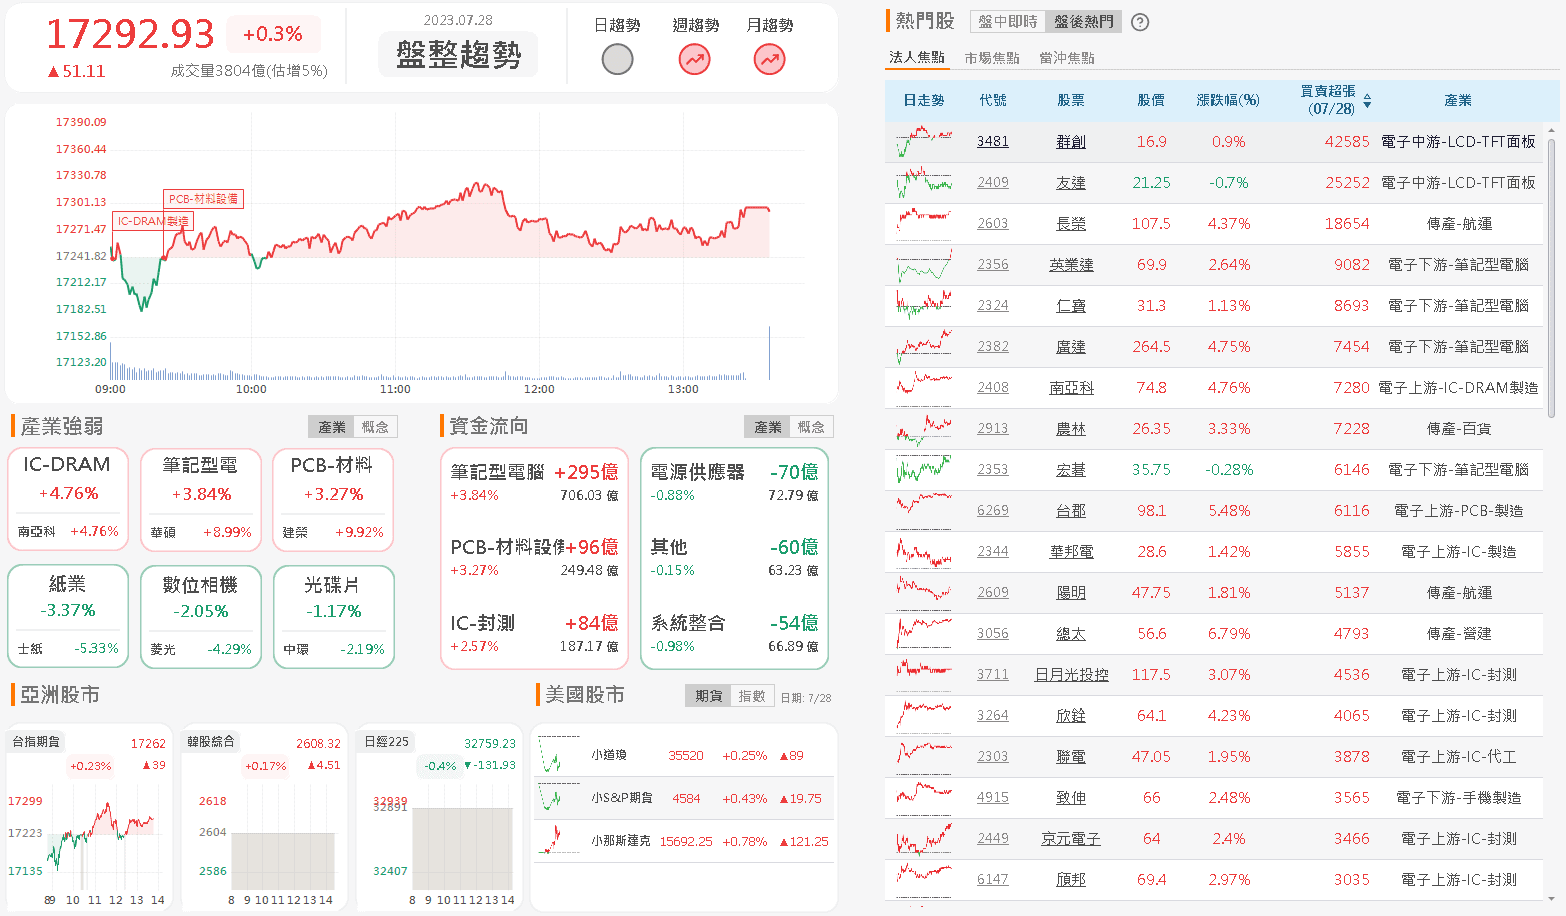Open the 英業達 stock link

(1071, 265)
